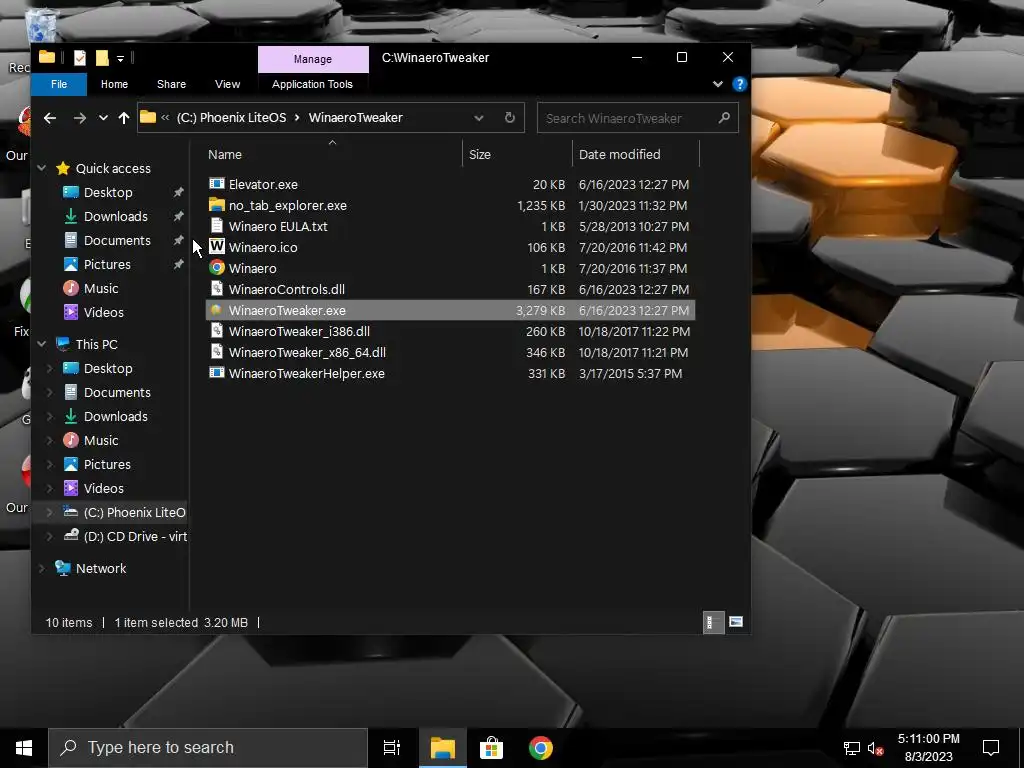Go up one folder level
1024x768 pixels.
pyautogui.click(x=123, y=118)
